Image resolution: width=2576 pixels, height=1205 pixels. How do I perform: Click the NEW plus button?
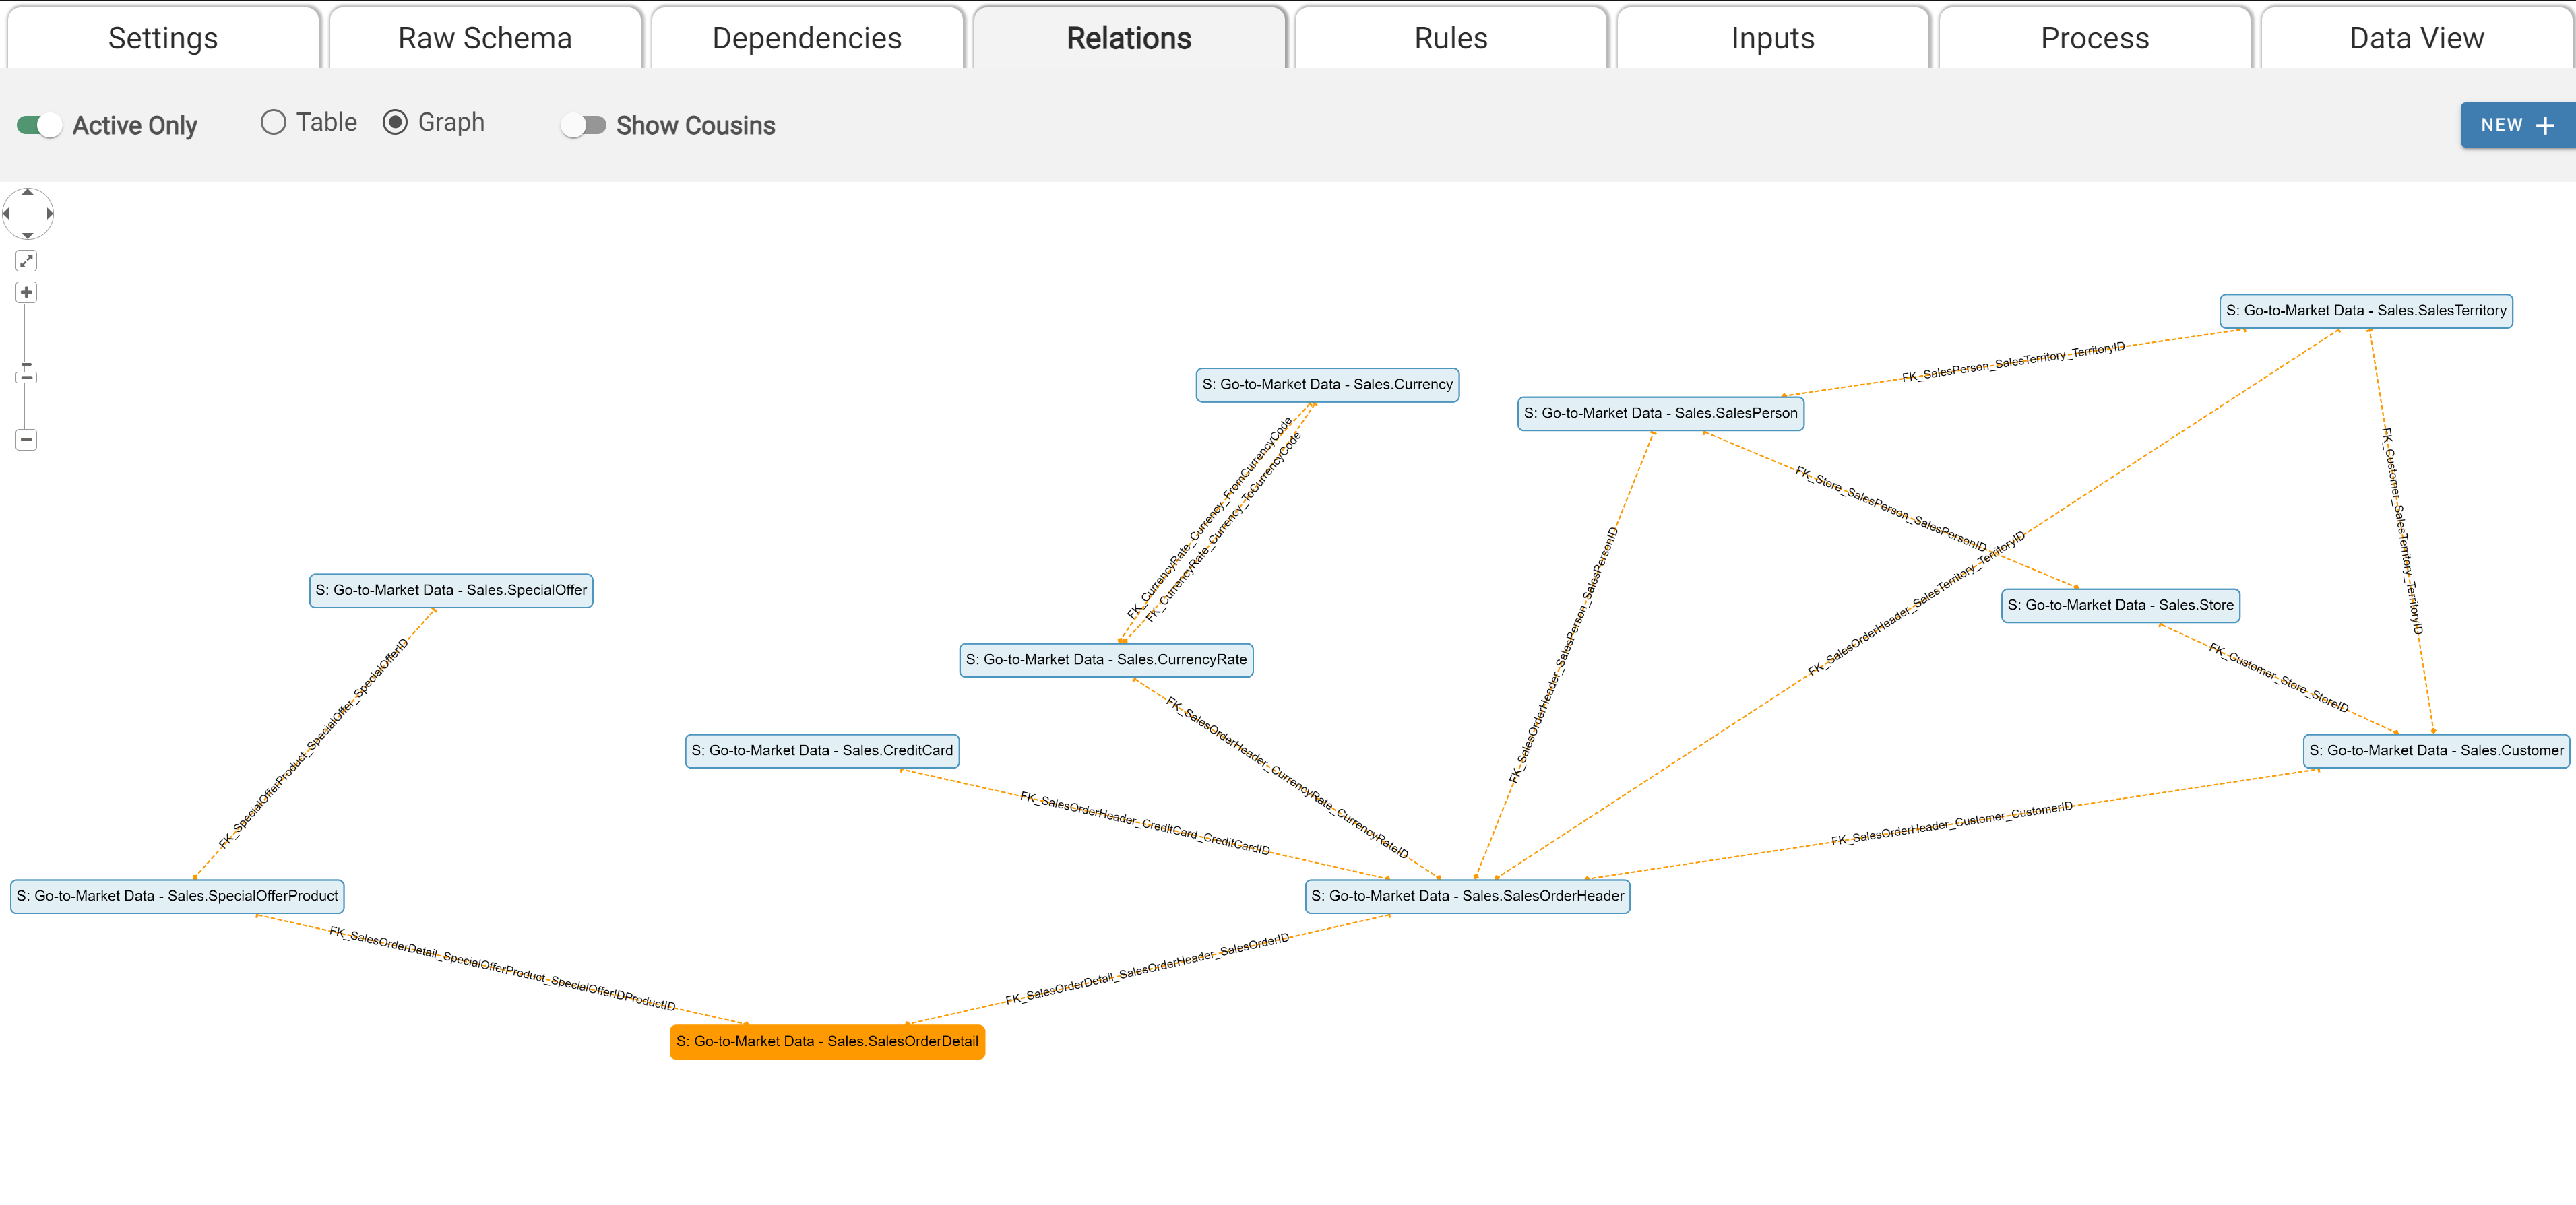click(x=2516, y=125)
